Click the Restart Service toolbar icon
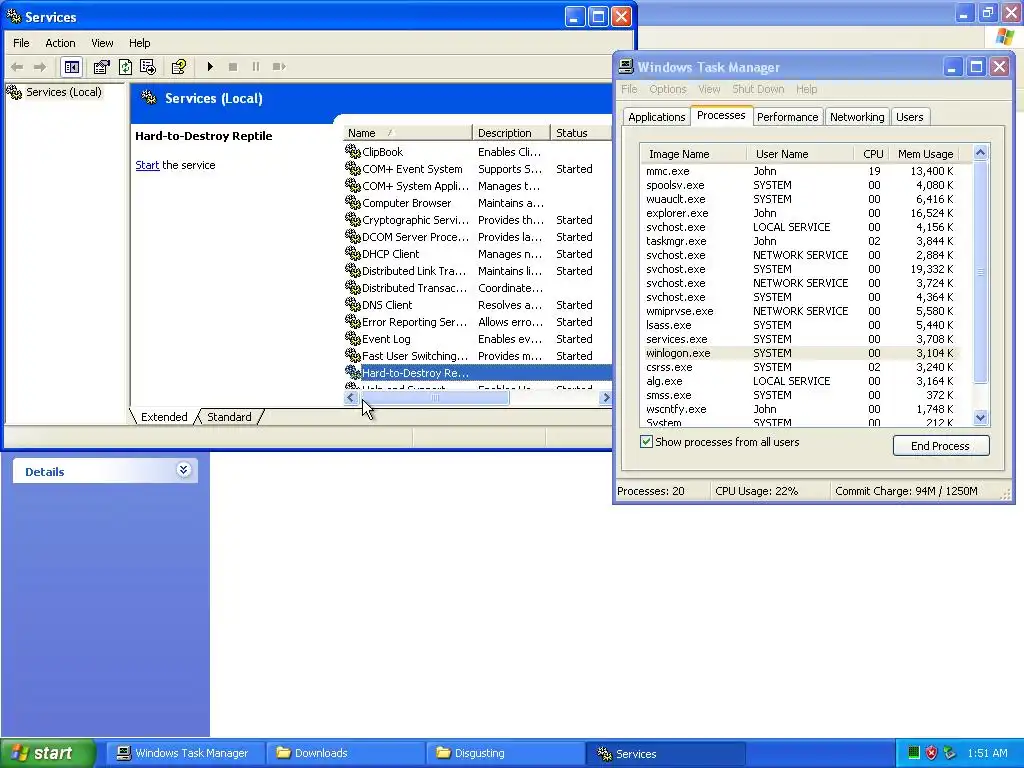 279,67
